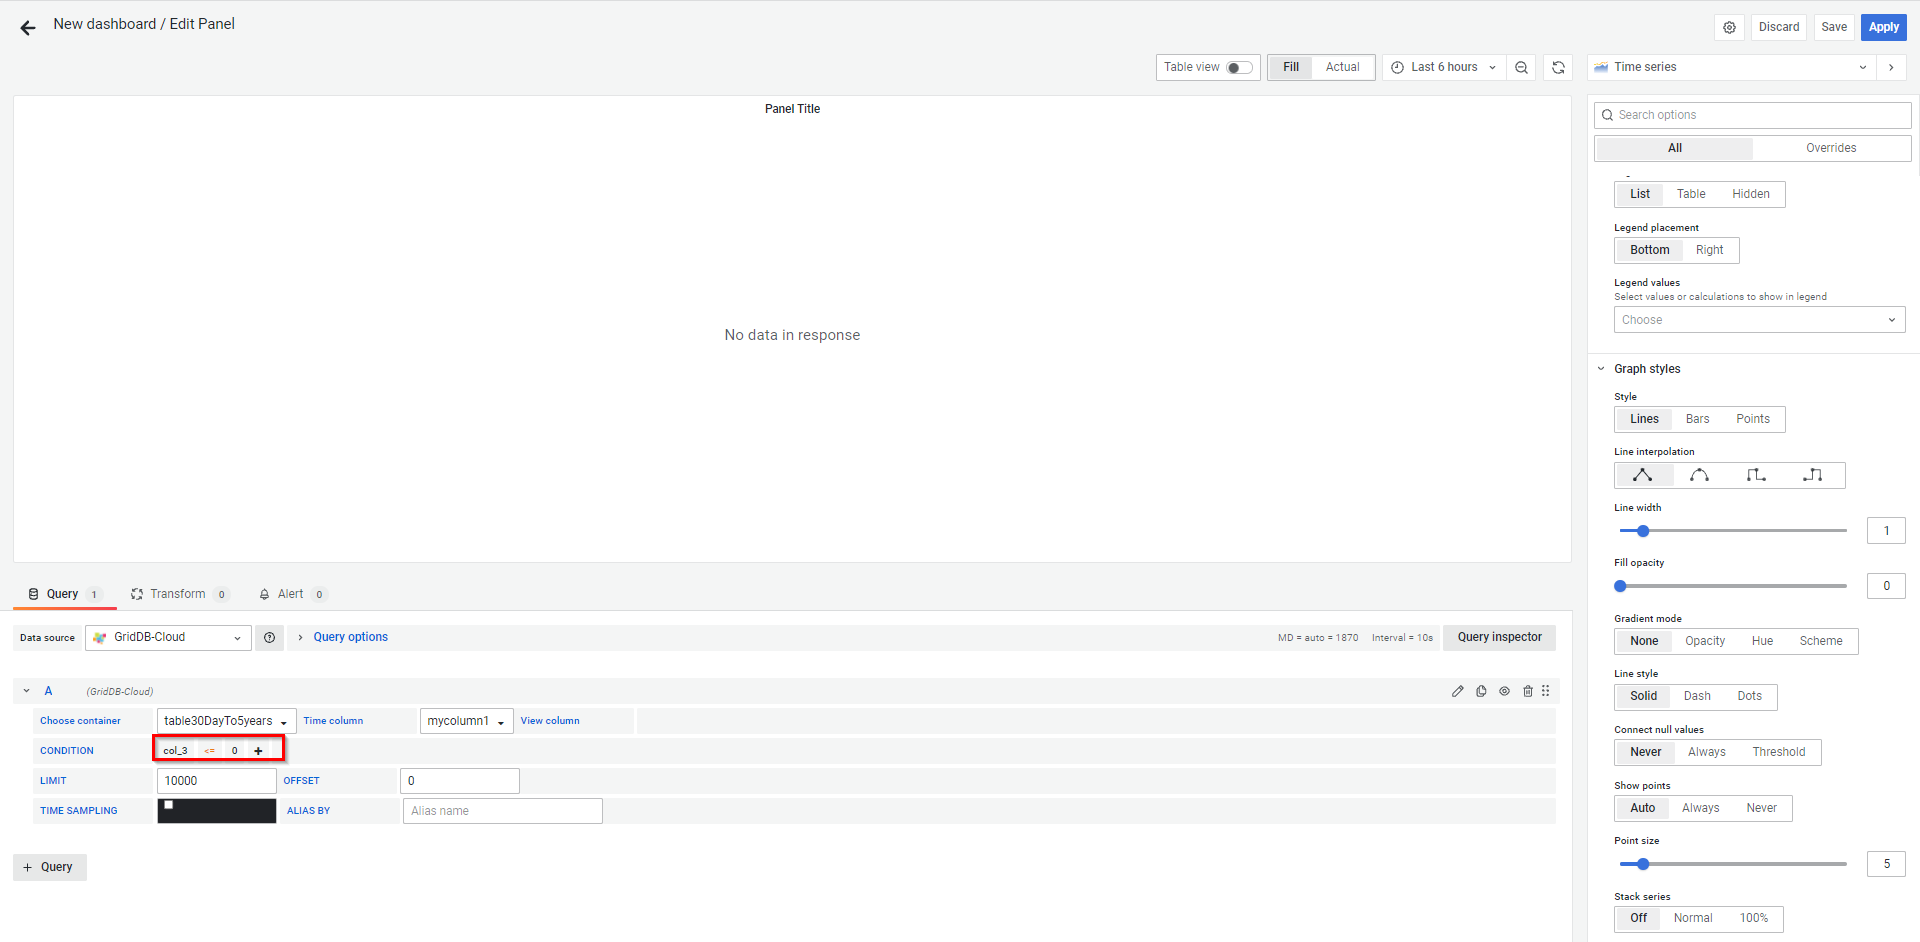This screenshot has height=942, width=1920.
Task: Hide query A using the eye icon
Action: [1504, 691]
